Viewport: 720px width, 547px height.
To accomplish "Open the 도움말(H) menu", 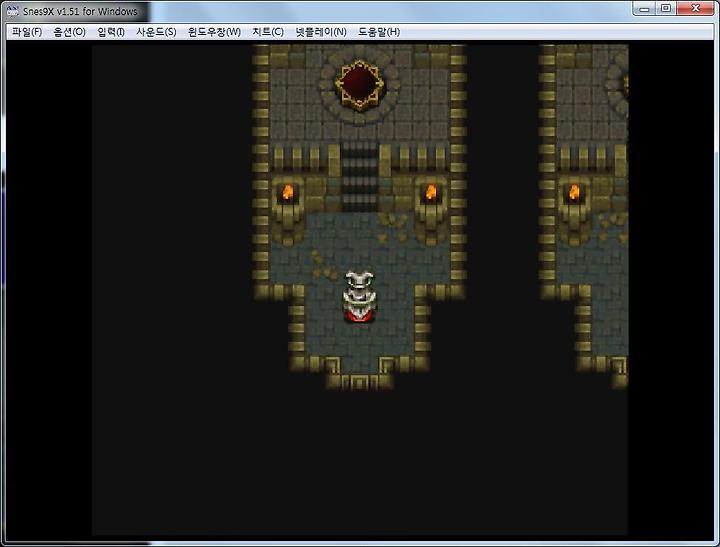I will [x=379, y=32].
